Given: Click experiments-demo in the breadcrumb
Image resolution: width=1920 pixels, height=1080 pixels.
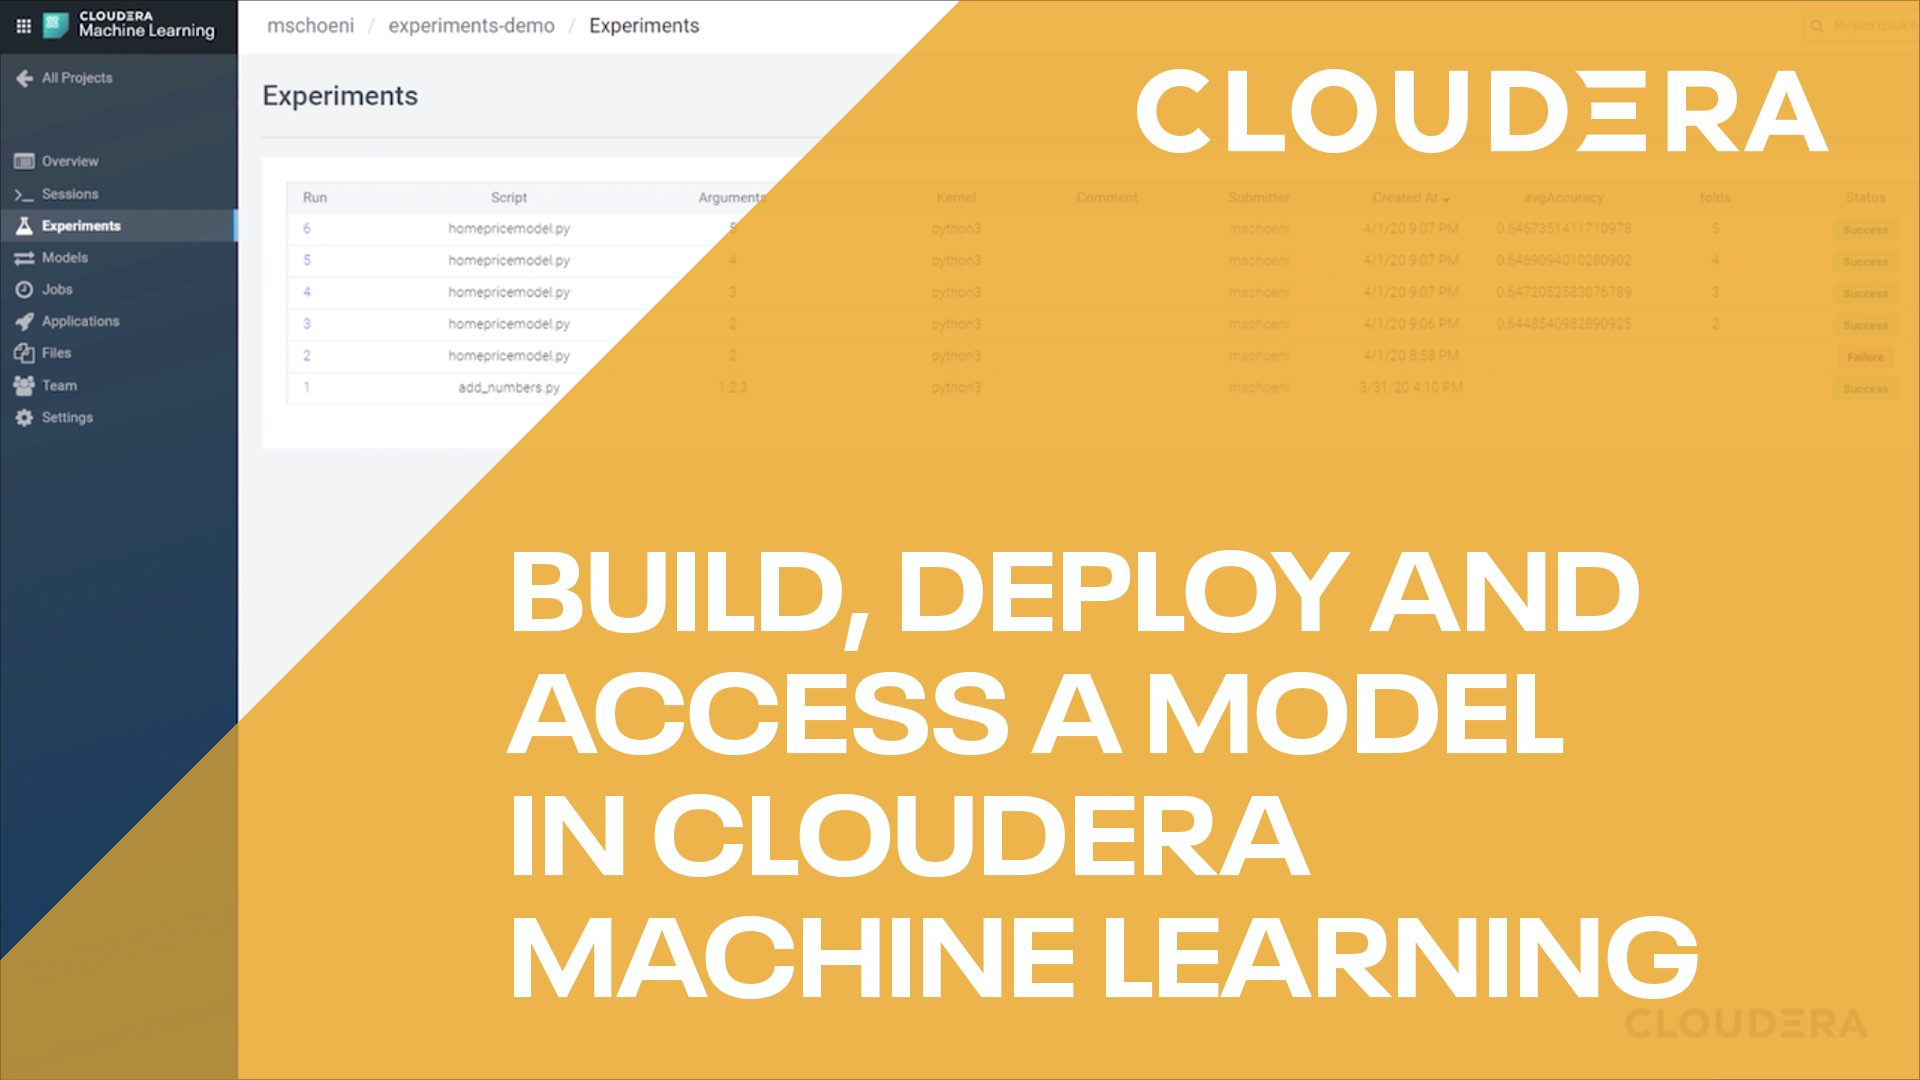Looking at the screenshot, I should [471, 26].
